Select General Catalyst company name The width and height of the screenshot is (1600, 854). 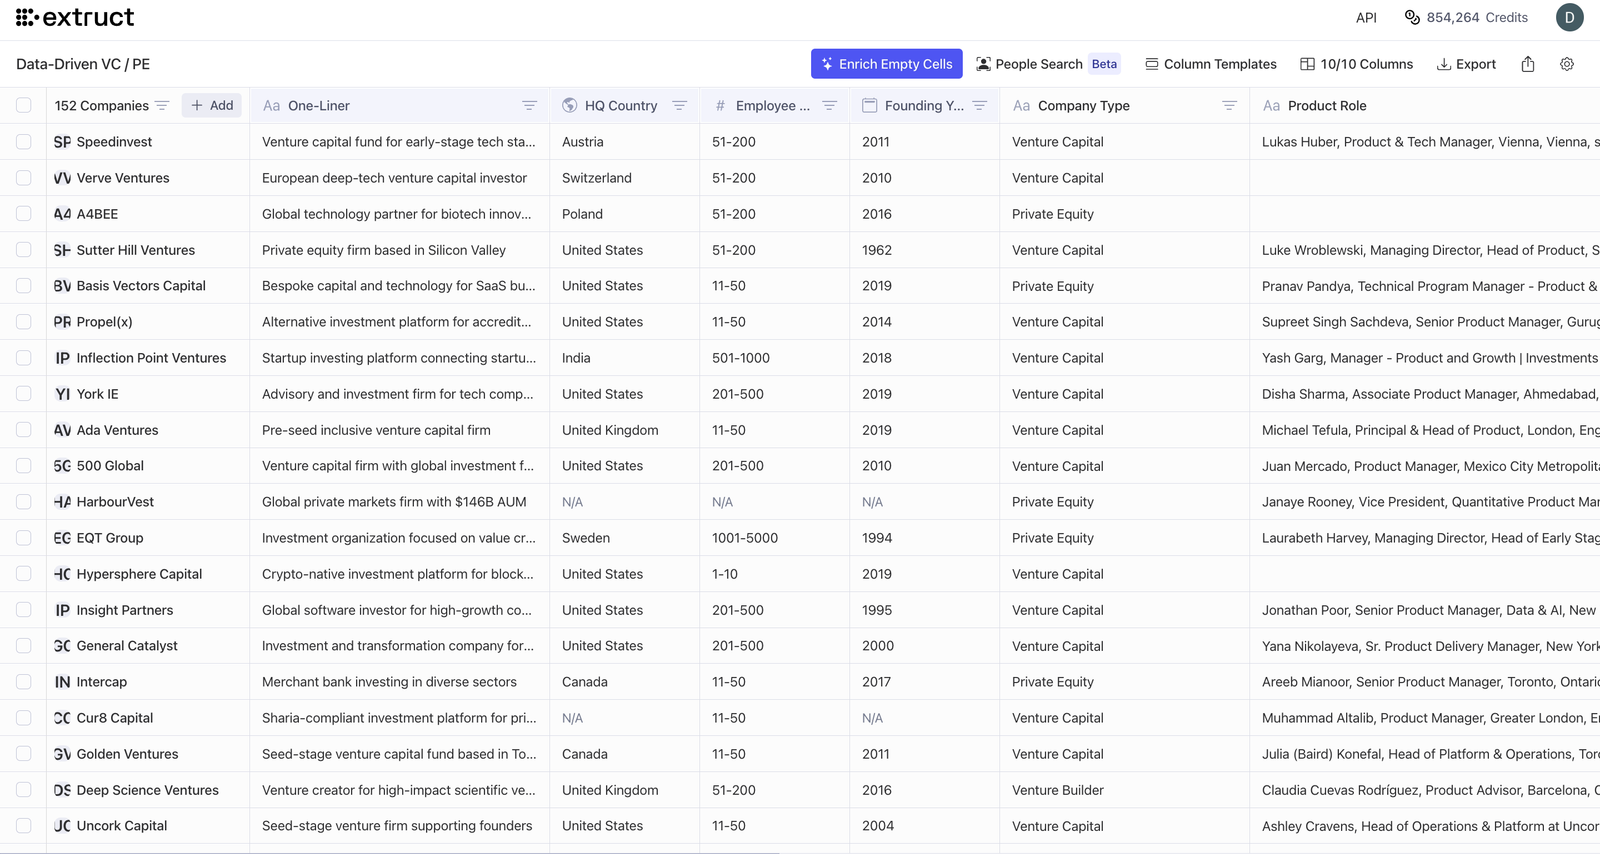(127, 646)
